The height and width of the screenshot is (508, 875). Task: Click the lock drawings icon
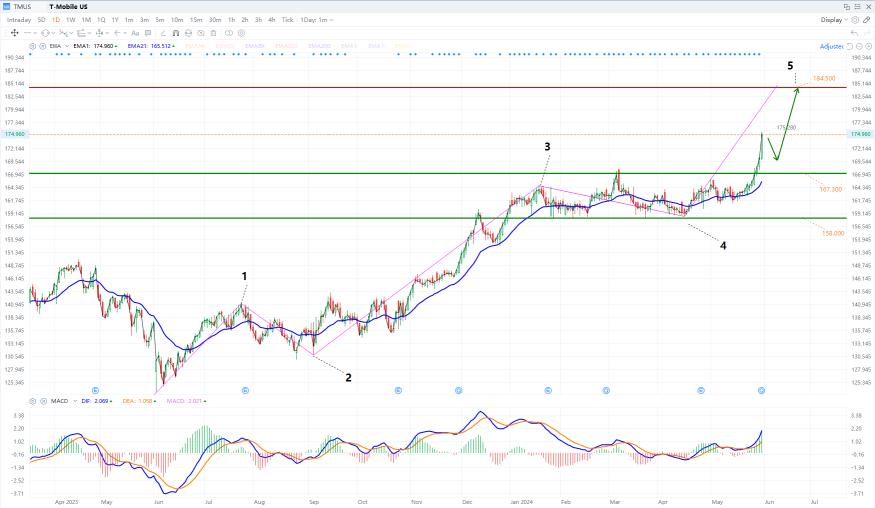point(188,33)
